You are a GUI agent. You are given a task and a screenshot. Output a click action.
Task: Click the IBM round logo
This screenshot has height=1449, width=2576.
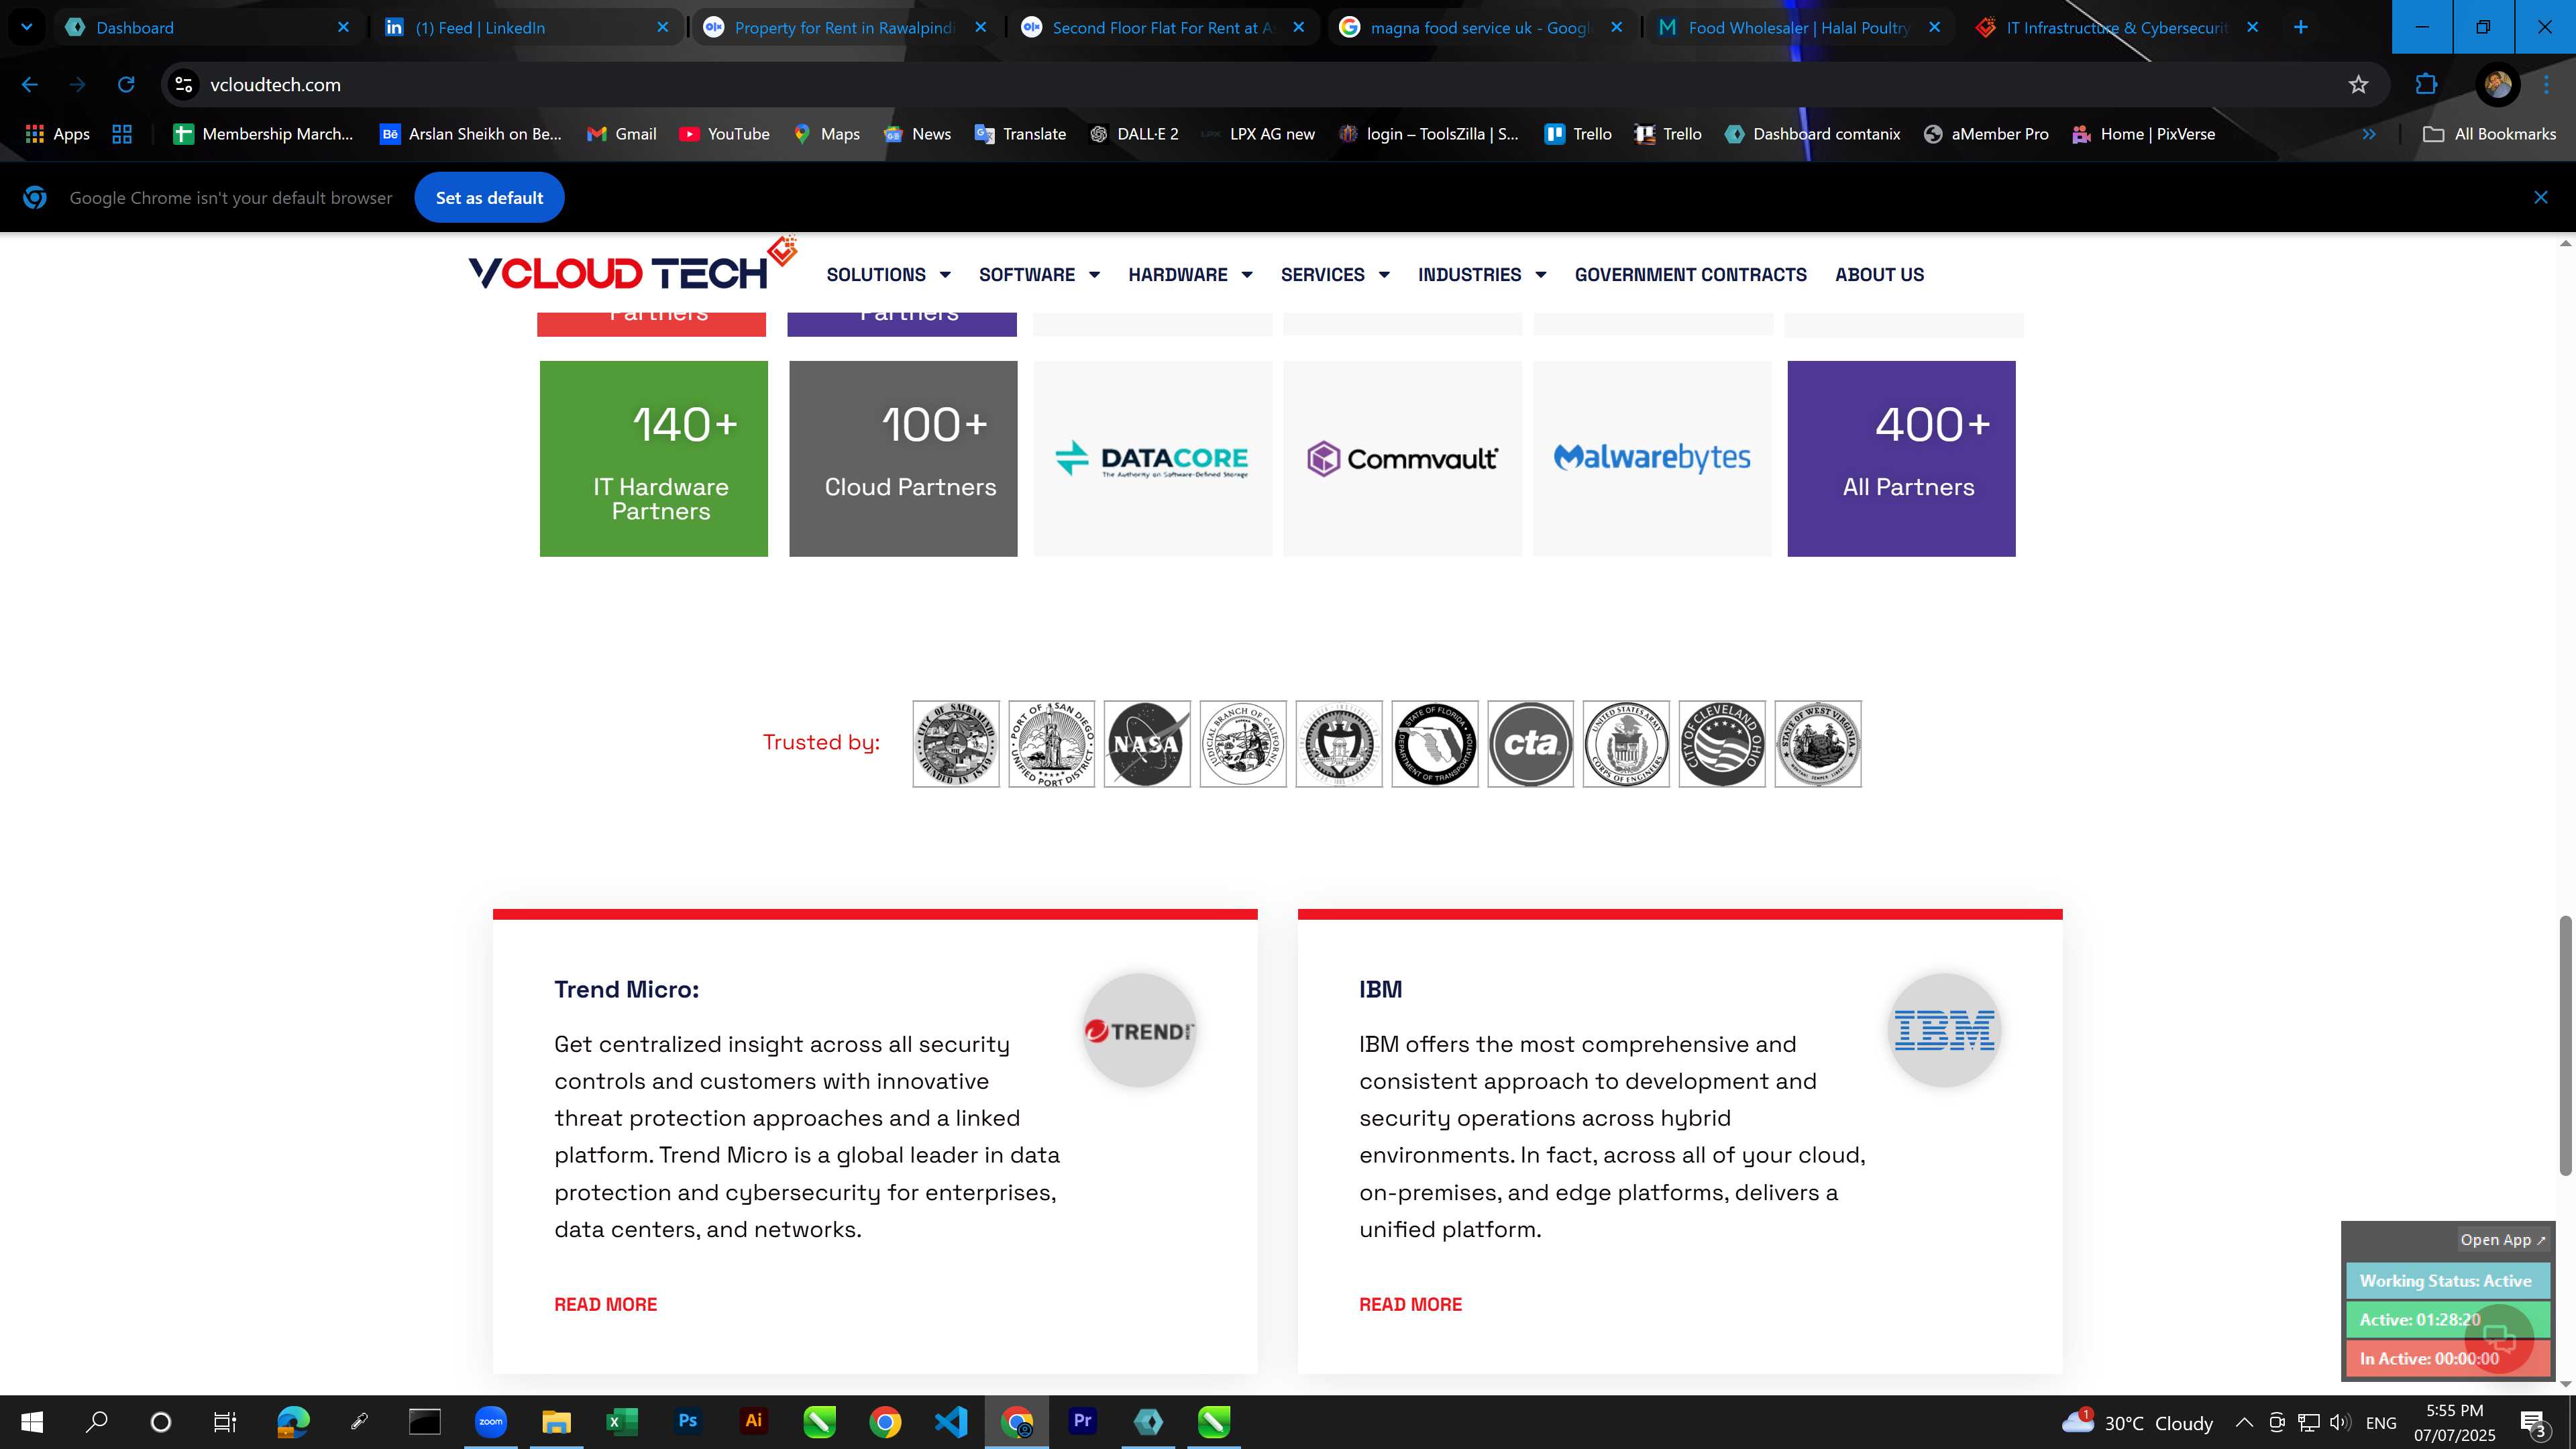tap(1944, 1030)
